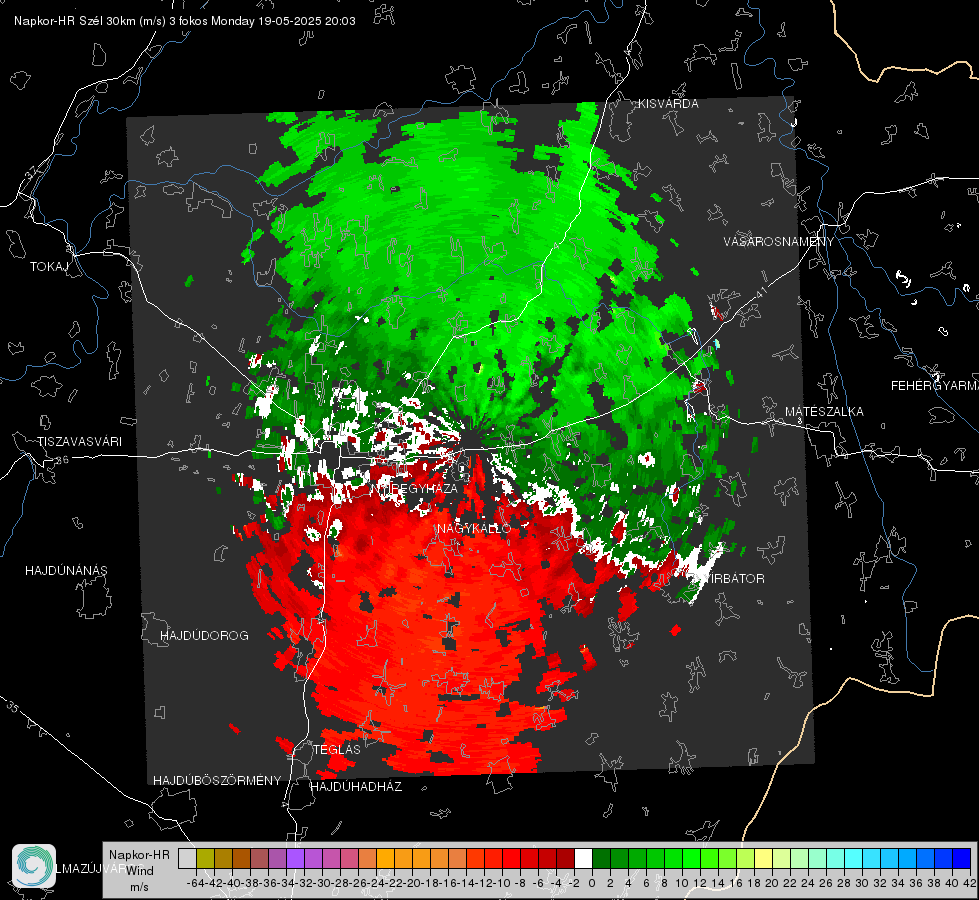Click the VÁSÁROSNAMÉNY town label
Screen dimensions: 979x900
[x=779, y=241]
